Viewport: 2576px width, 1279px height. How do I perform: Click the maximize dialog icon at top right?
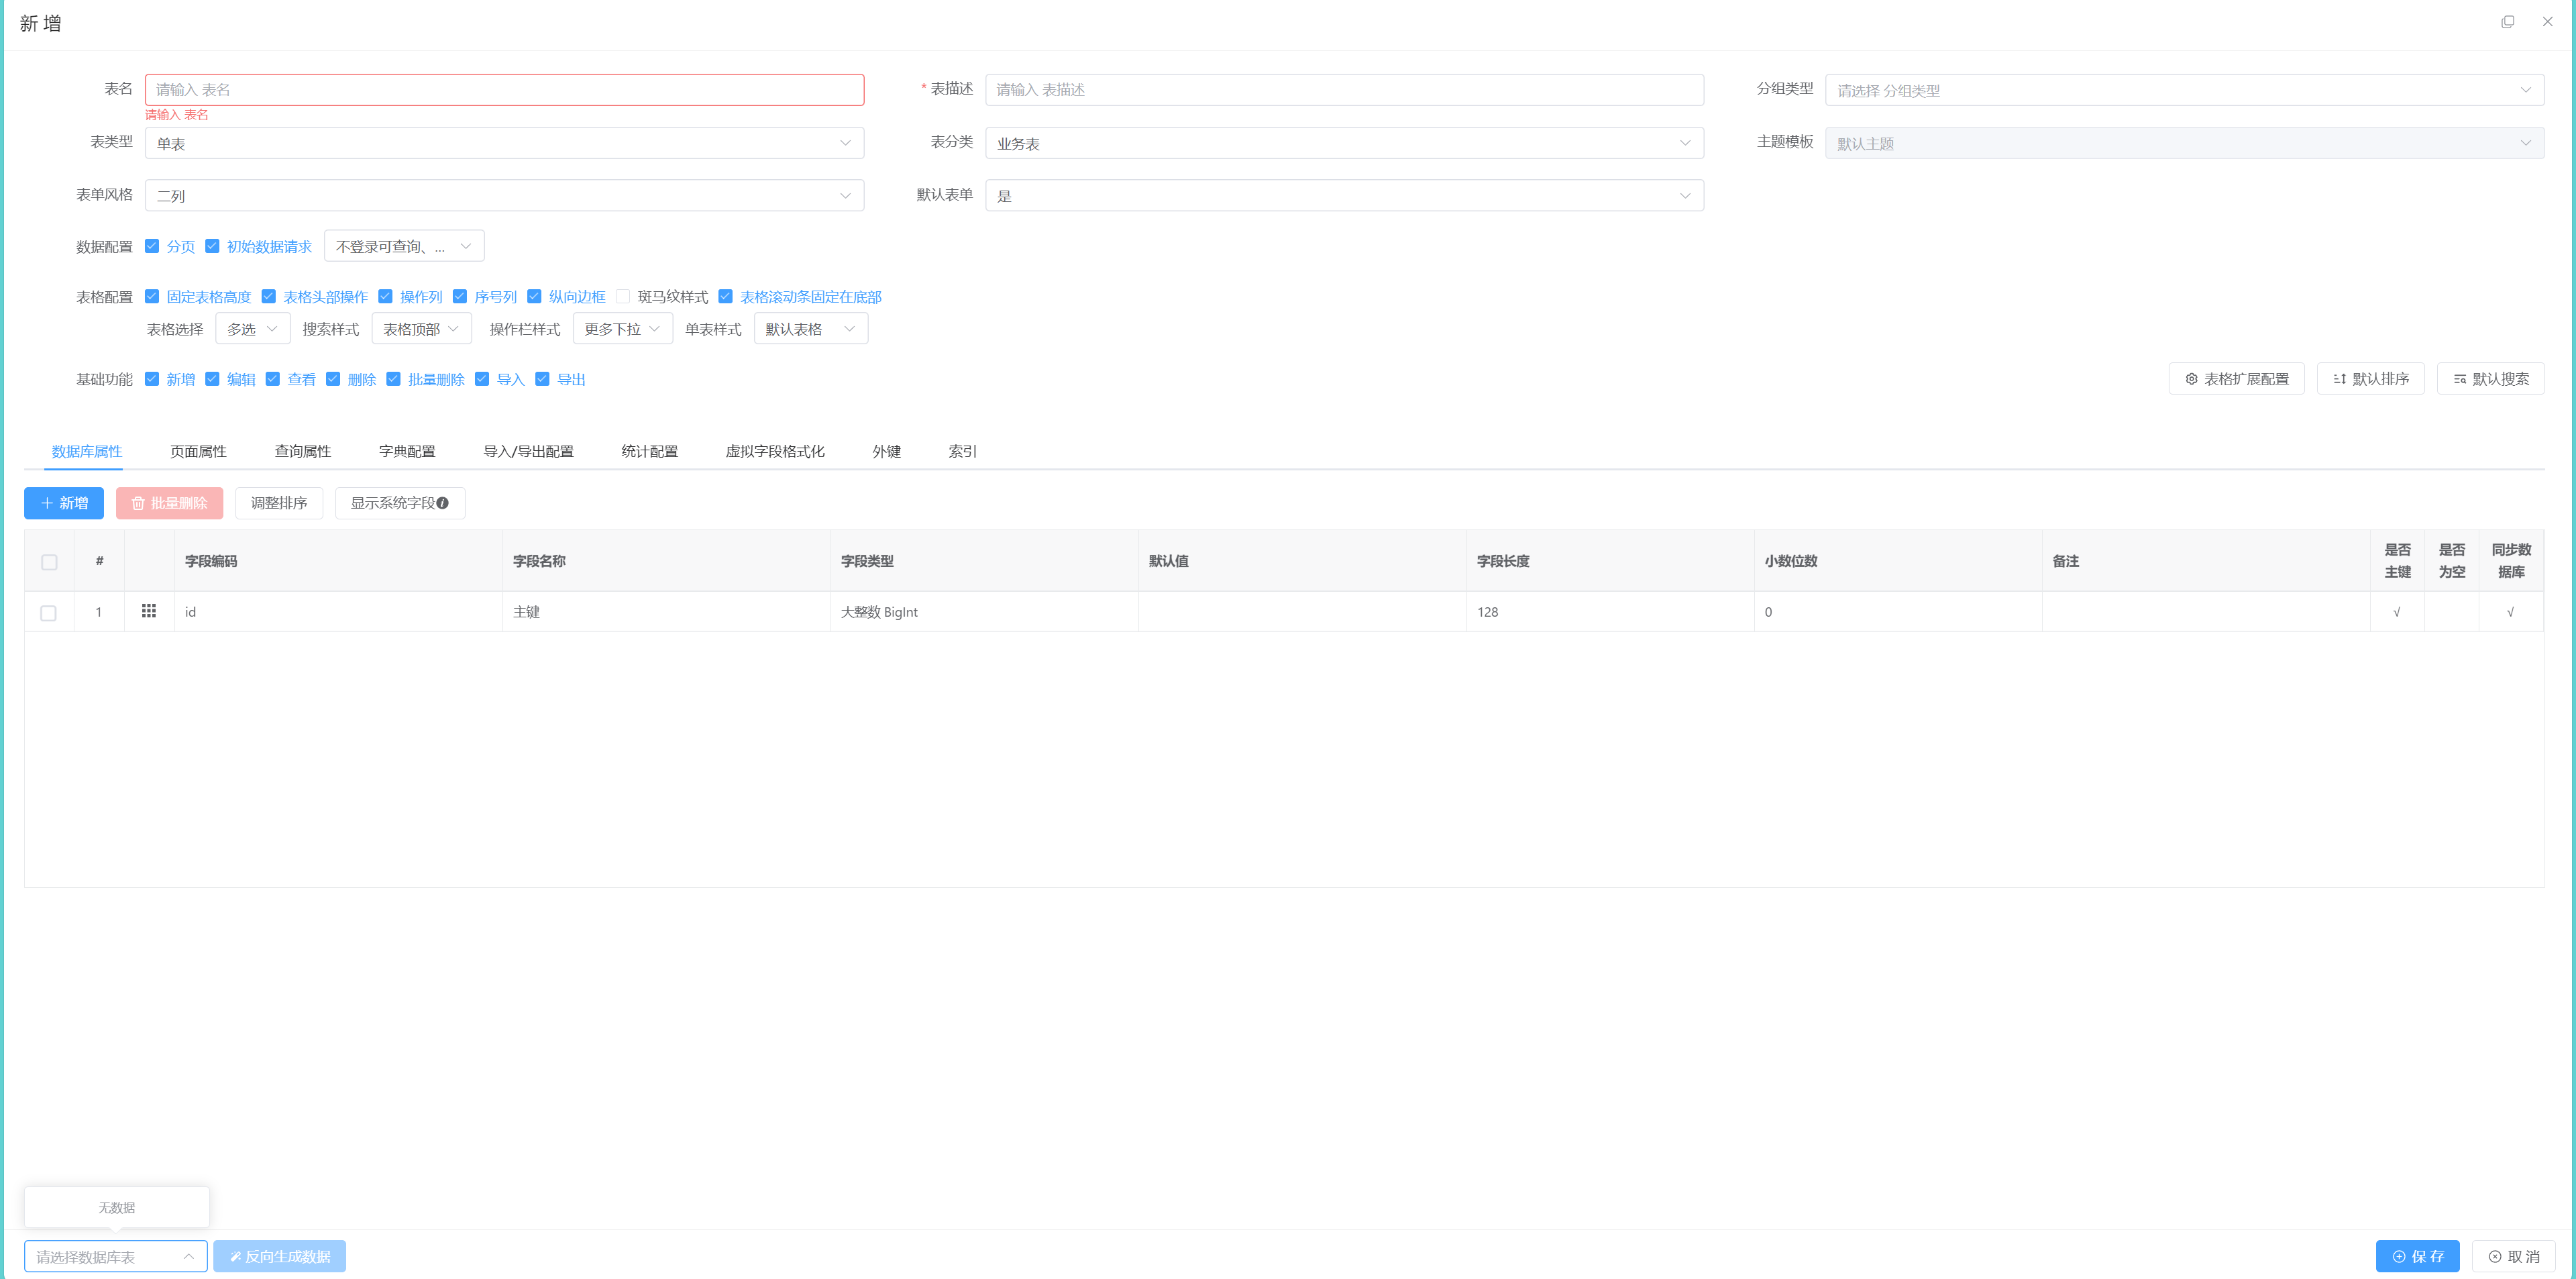coord(2507,22)
